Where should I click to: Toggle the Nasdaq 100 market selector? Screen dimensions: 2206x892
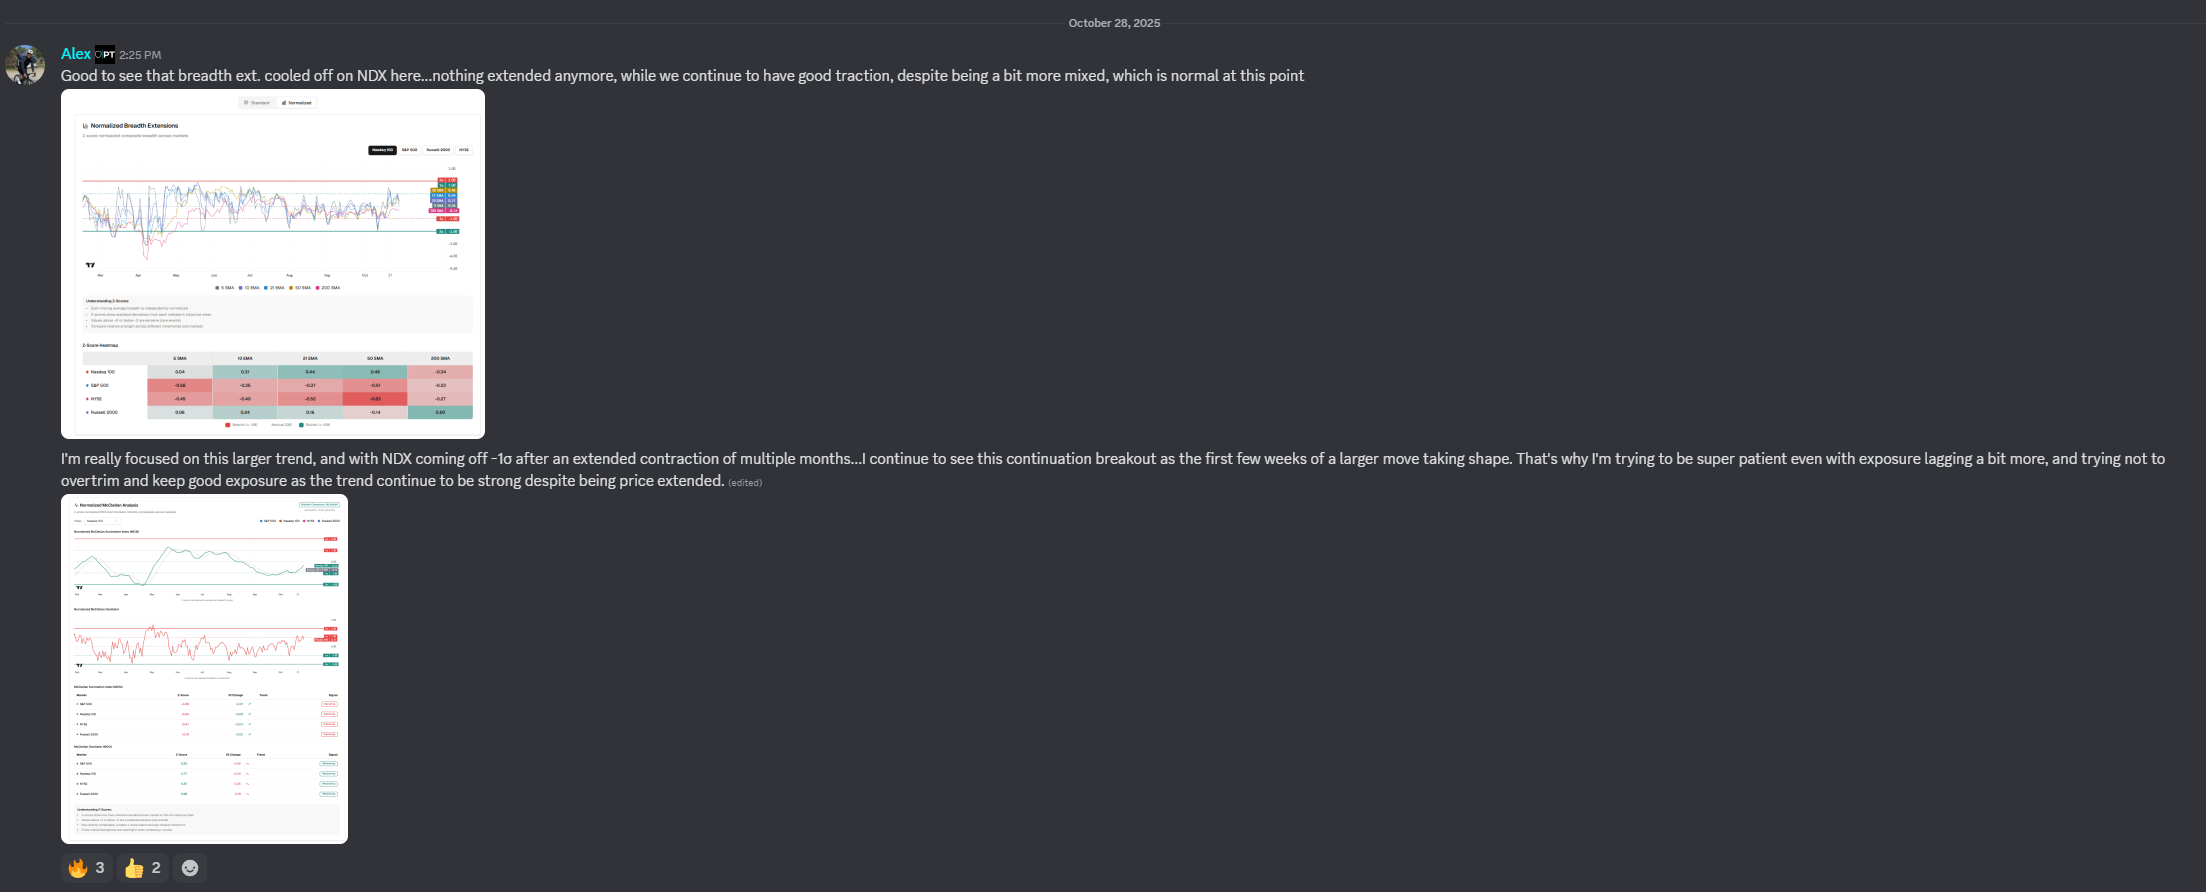[382, 150]
